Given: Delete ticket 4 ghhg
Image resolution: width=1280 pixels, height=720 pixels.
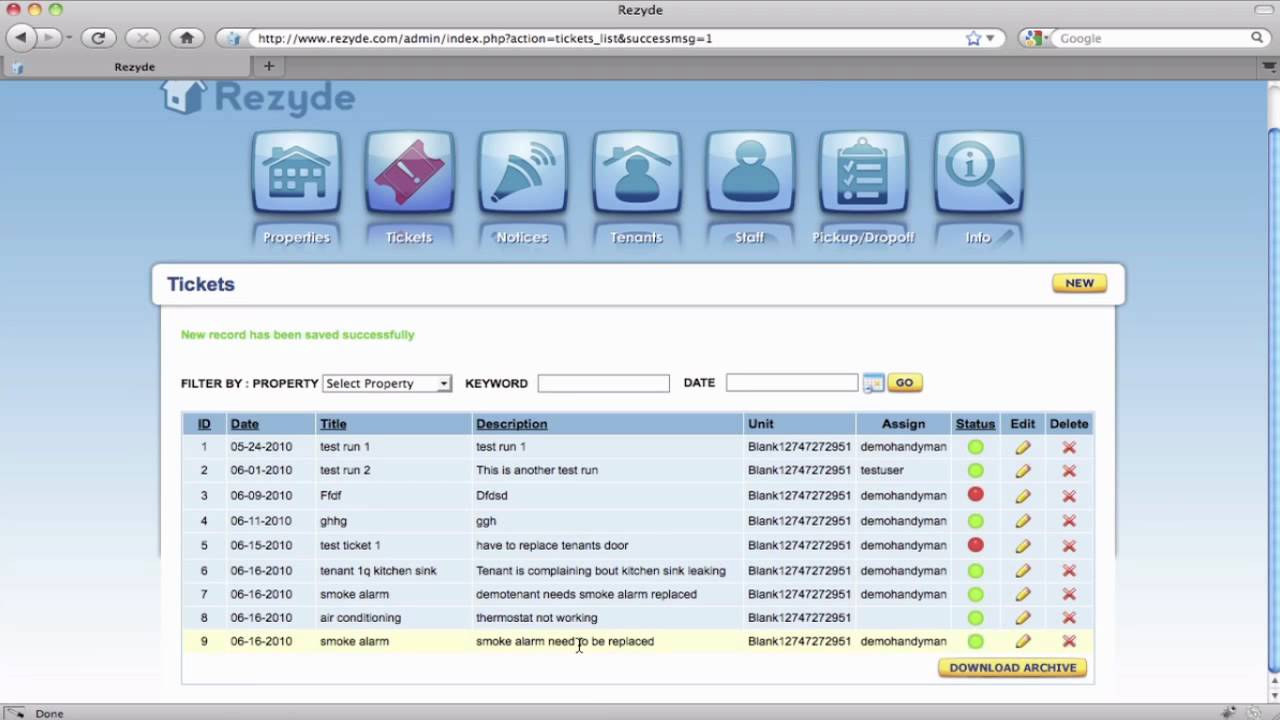Looking at the screenshot, I should point(1069,521).
